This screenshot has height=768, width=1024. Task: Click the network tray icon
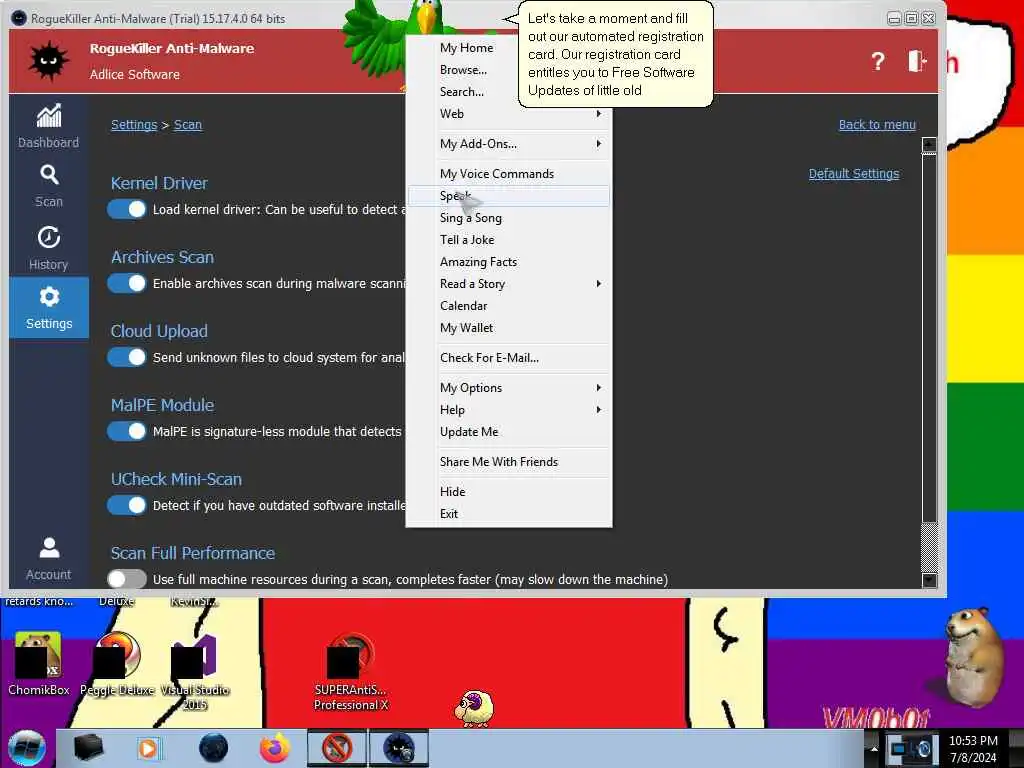click(x=899, y=748)
